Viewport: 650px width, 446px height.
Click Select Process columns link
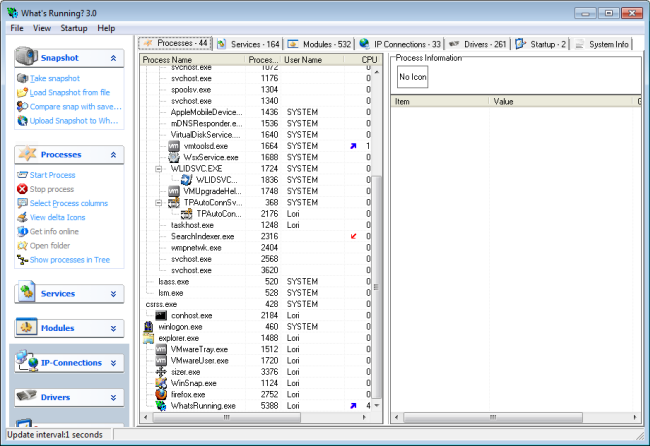pyautogui.click(x=69, y=203)
